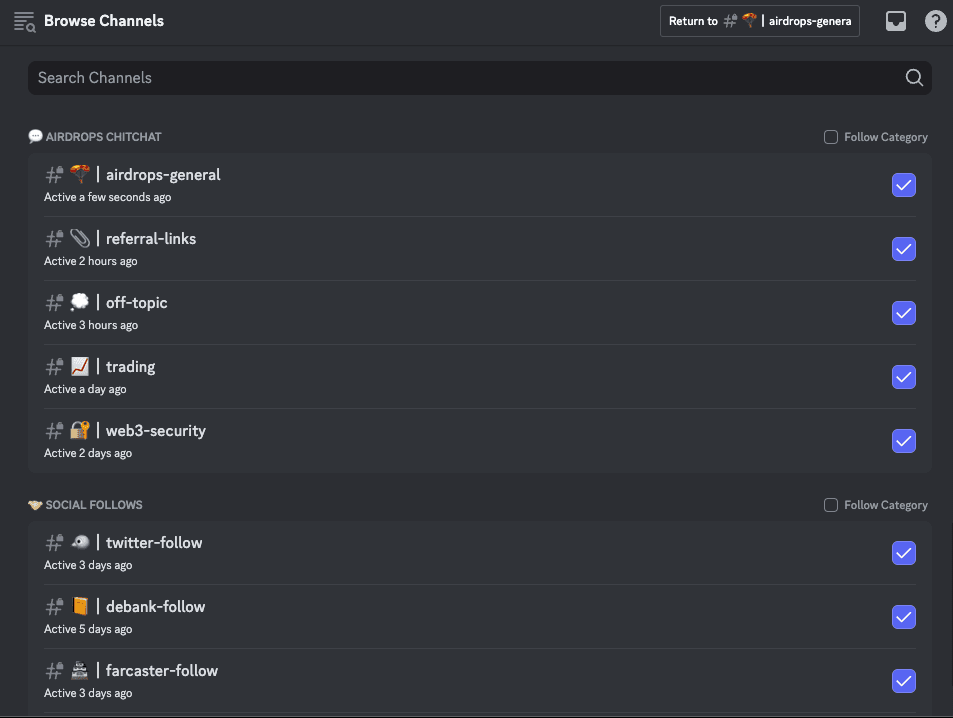Enable Follow Category for Social Follows

pos(830,505)
